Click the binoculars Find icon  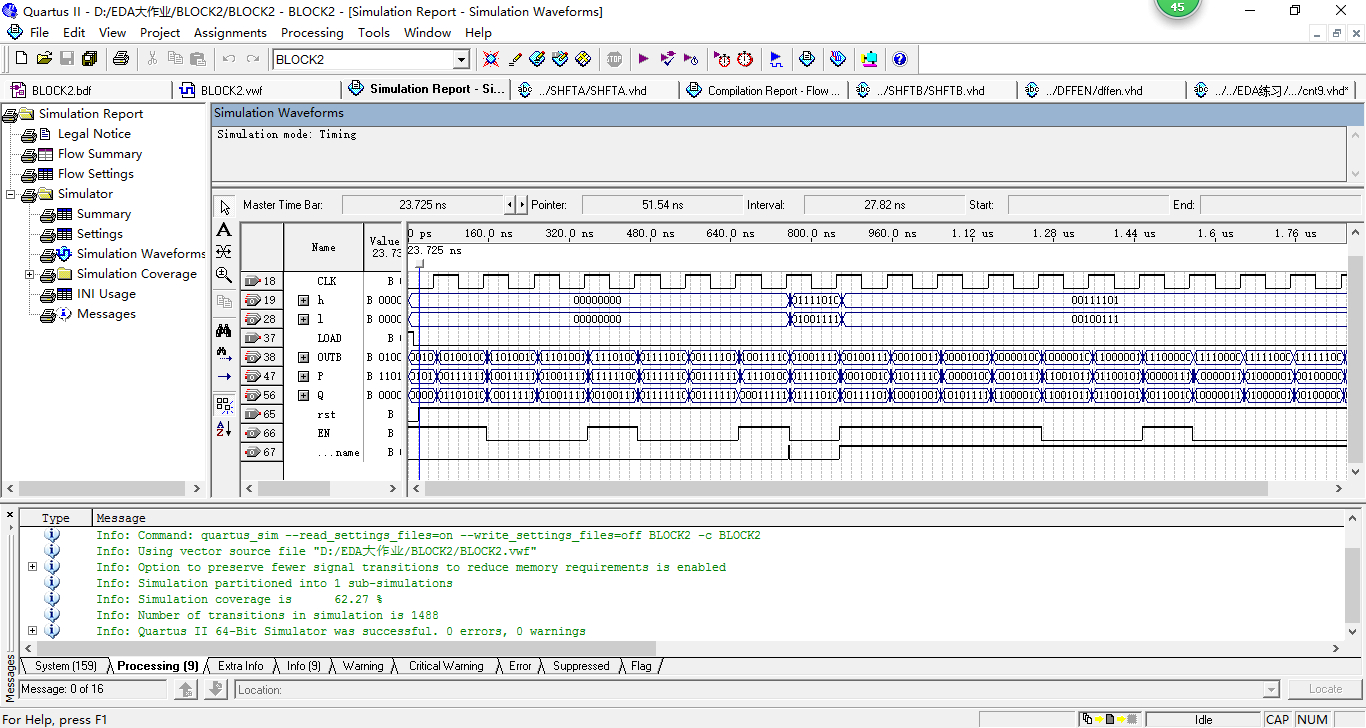pyautogui.click(x=224, y=330)
